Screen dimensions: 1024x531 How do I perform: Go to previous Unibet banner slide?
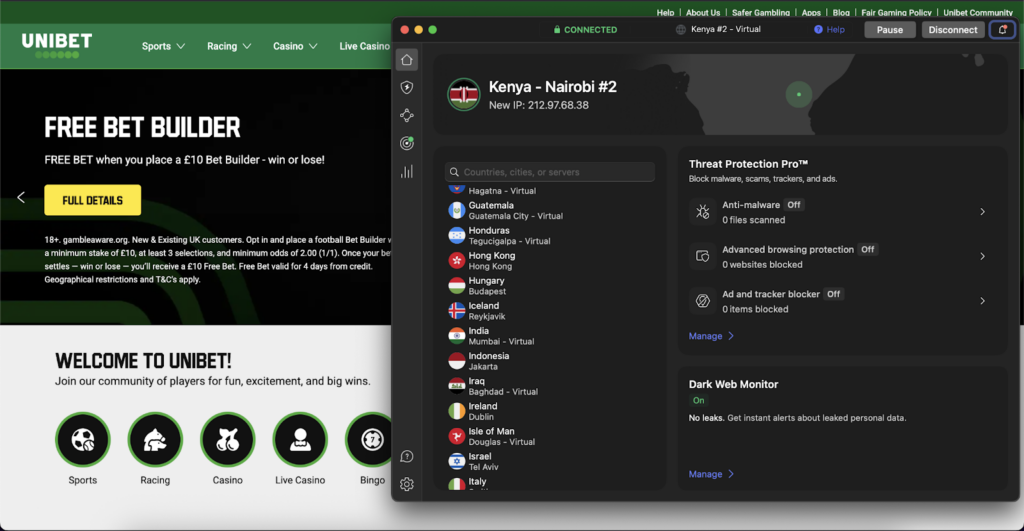point(21,197)
